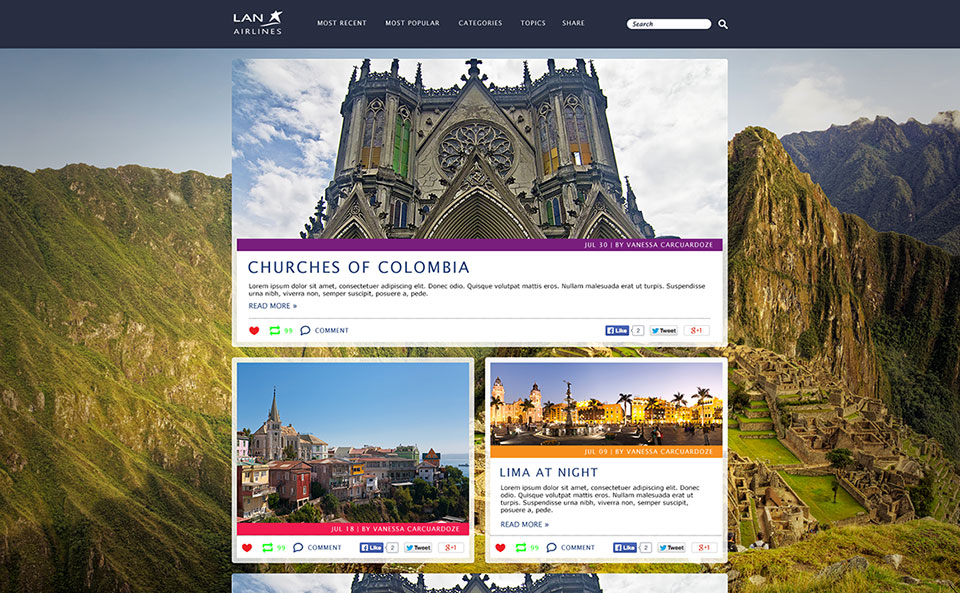
Task: Open the Comment link on Jul 18 post
Action: pyautogui.click(x=324, y=548)
